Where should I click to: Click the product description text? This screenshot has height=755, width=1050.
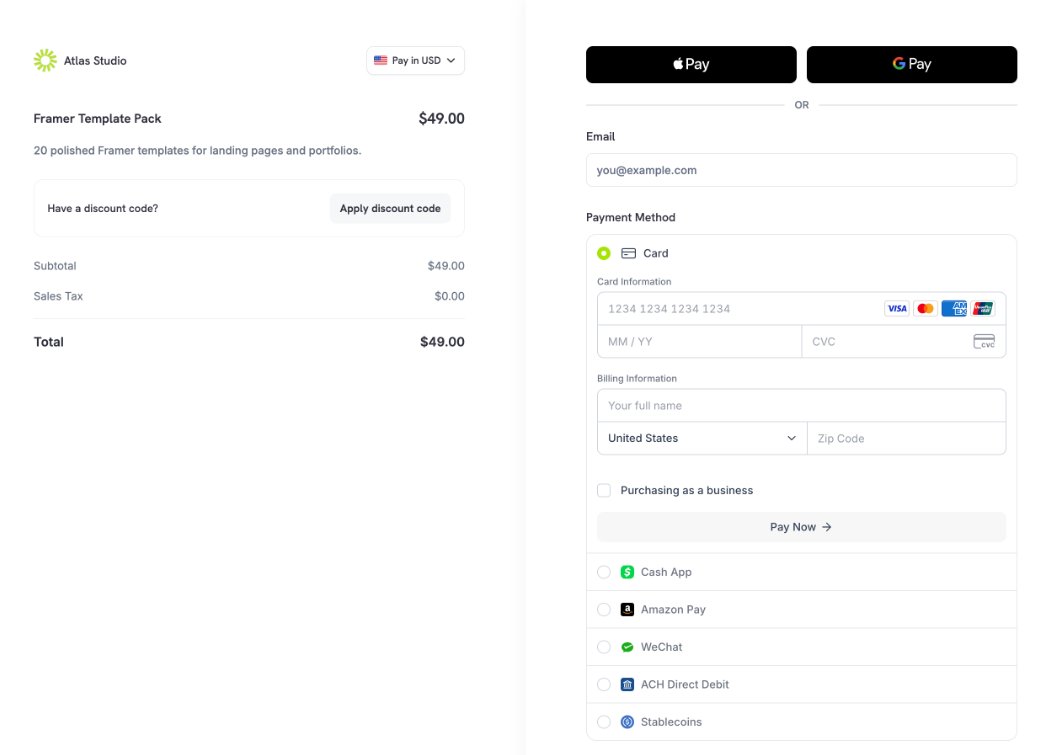pos(198,151)
